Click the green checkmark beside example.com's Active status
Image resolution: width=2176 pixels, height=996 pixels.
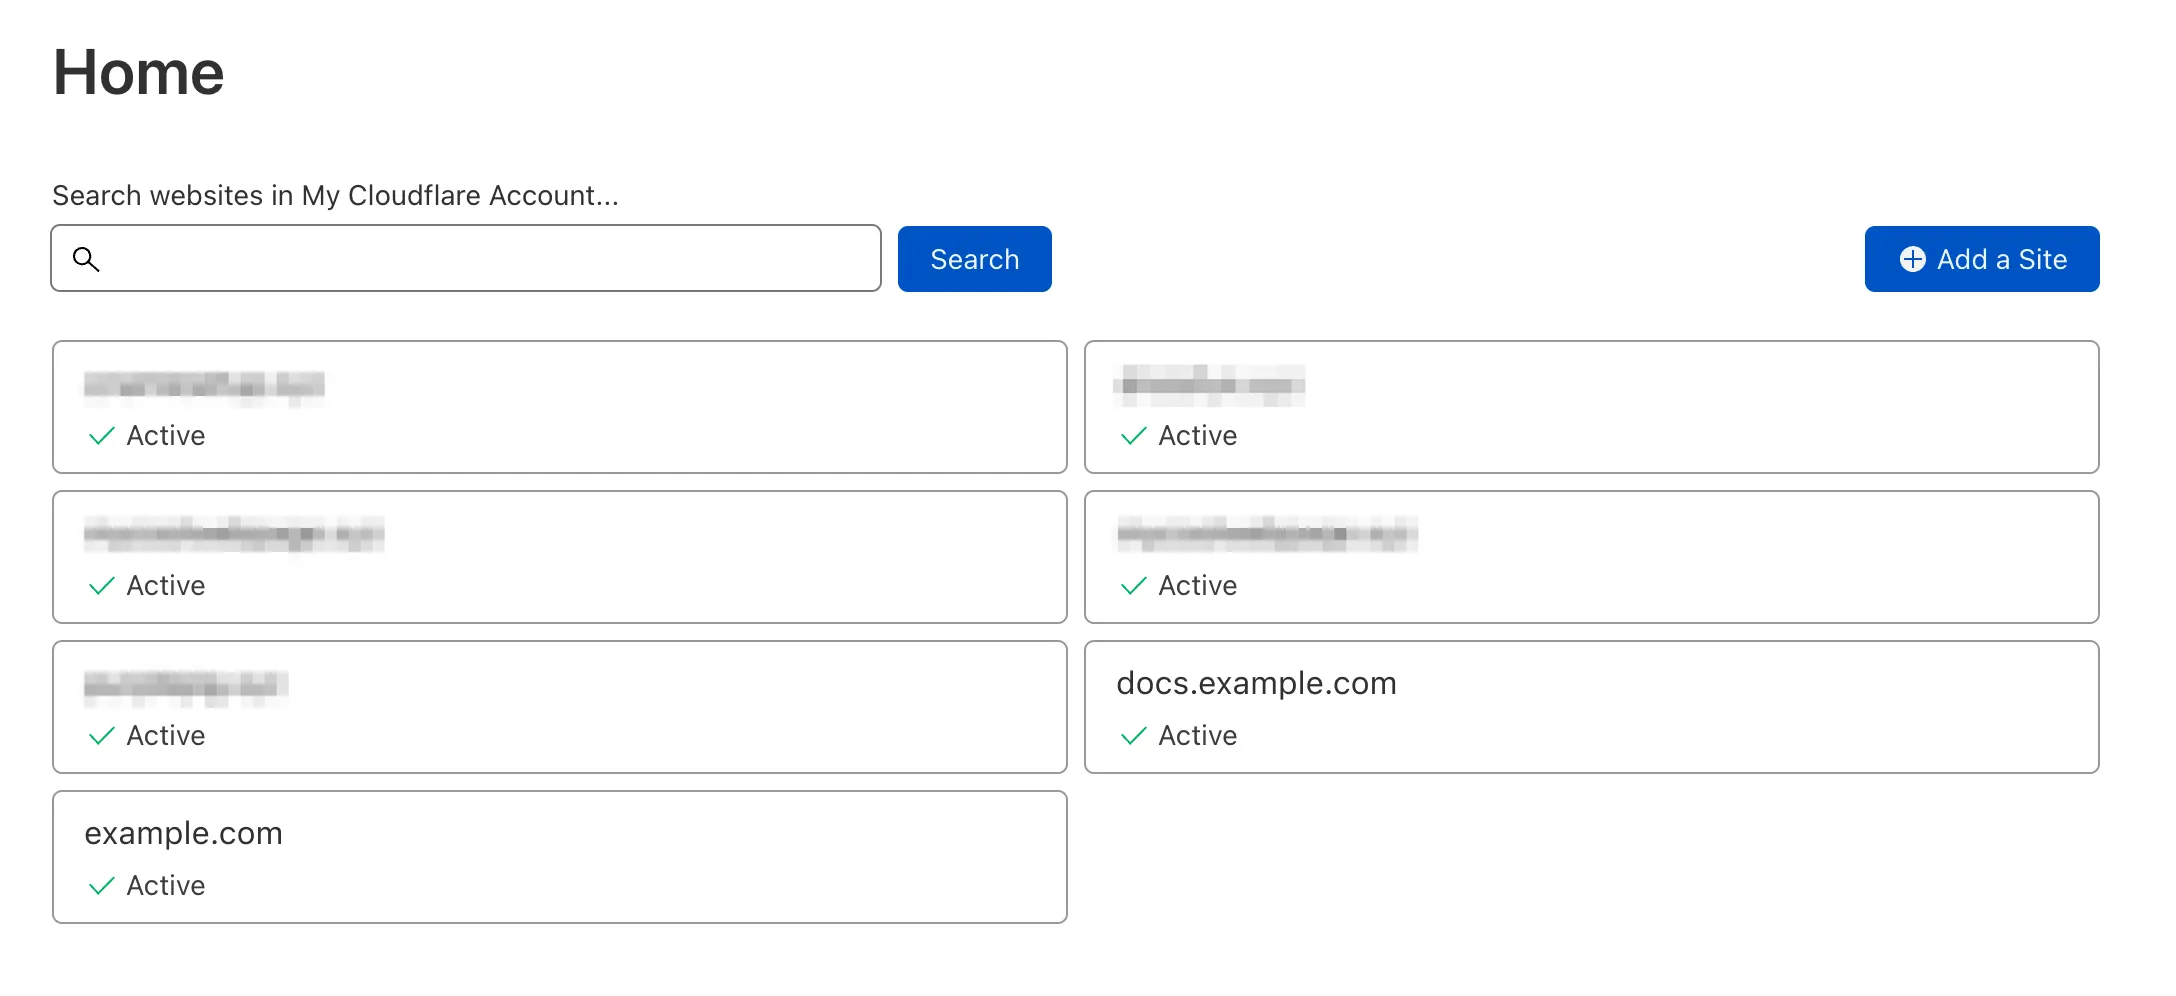pos(100,886)
